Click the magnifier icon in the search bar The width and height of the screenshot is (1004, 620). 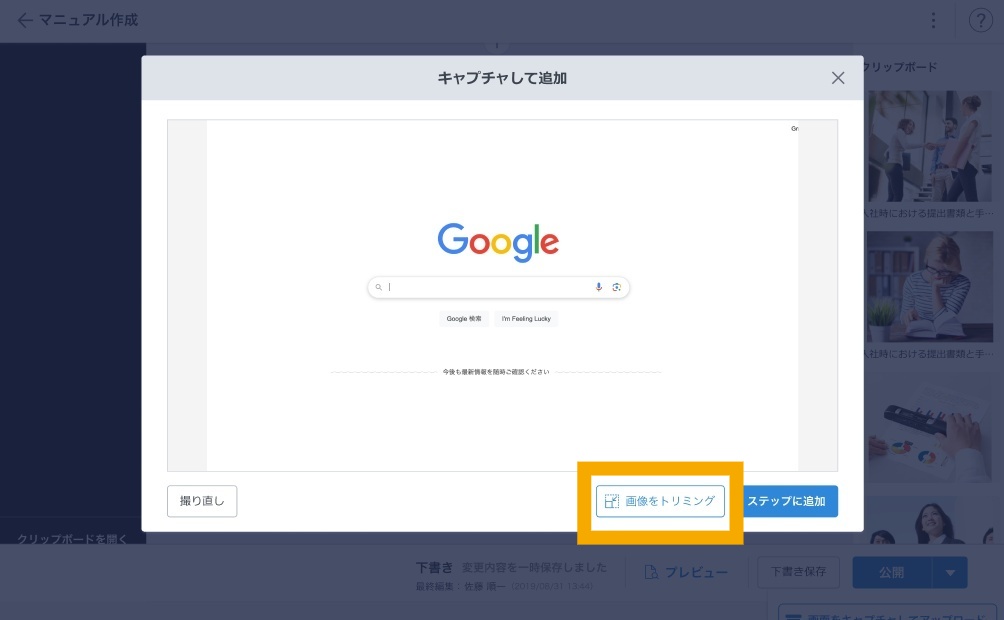[379, 287]
